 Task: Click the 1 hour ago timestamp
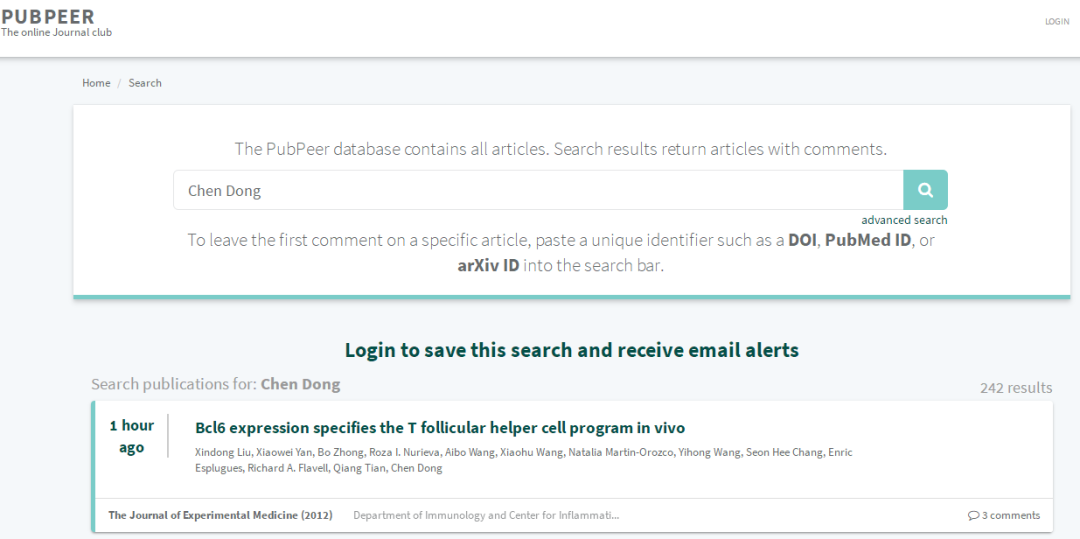[x=131, y=437]
